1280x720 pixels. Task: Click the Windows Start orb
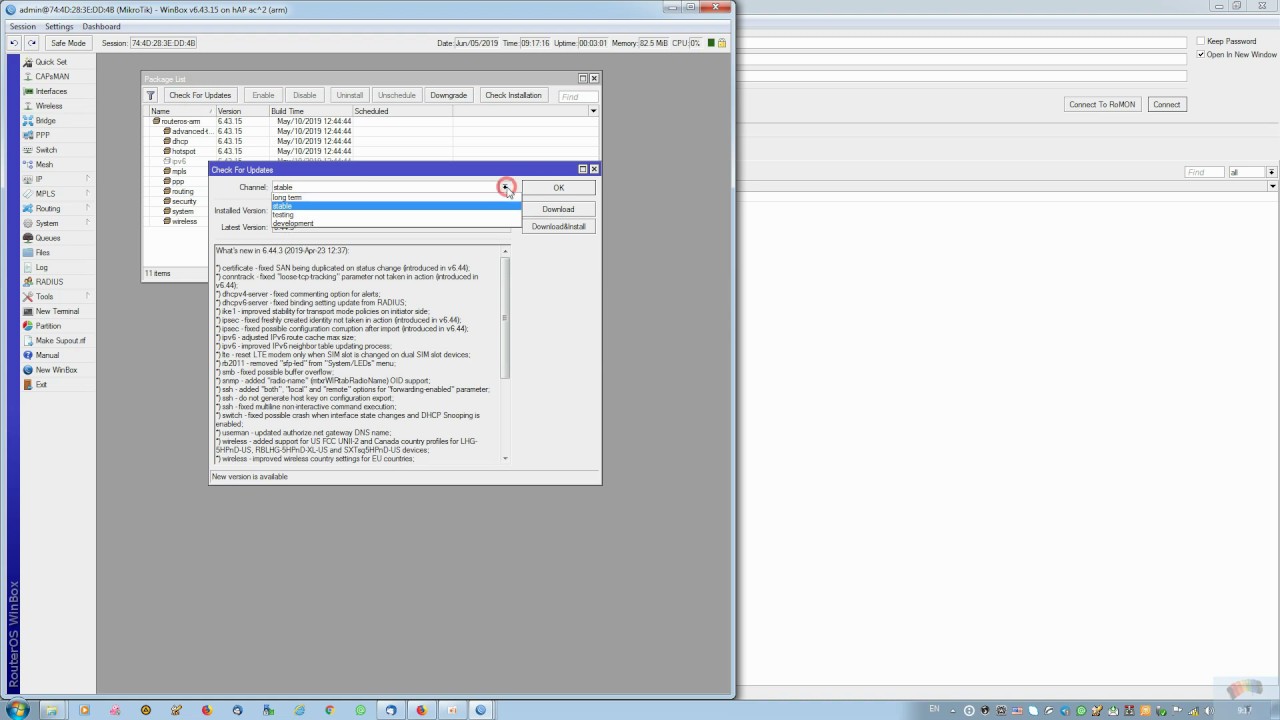point(17,710)
